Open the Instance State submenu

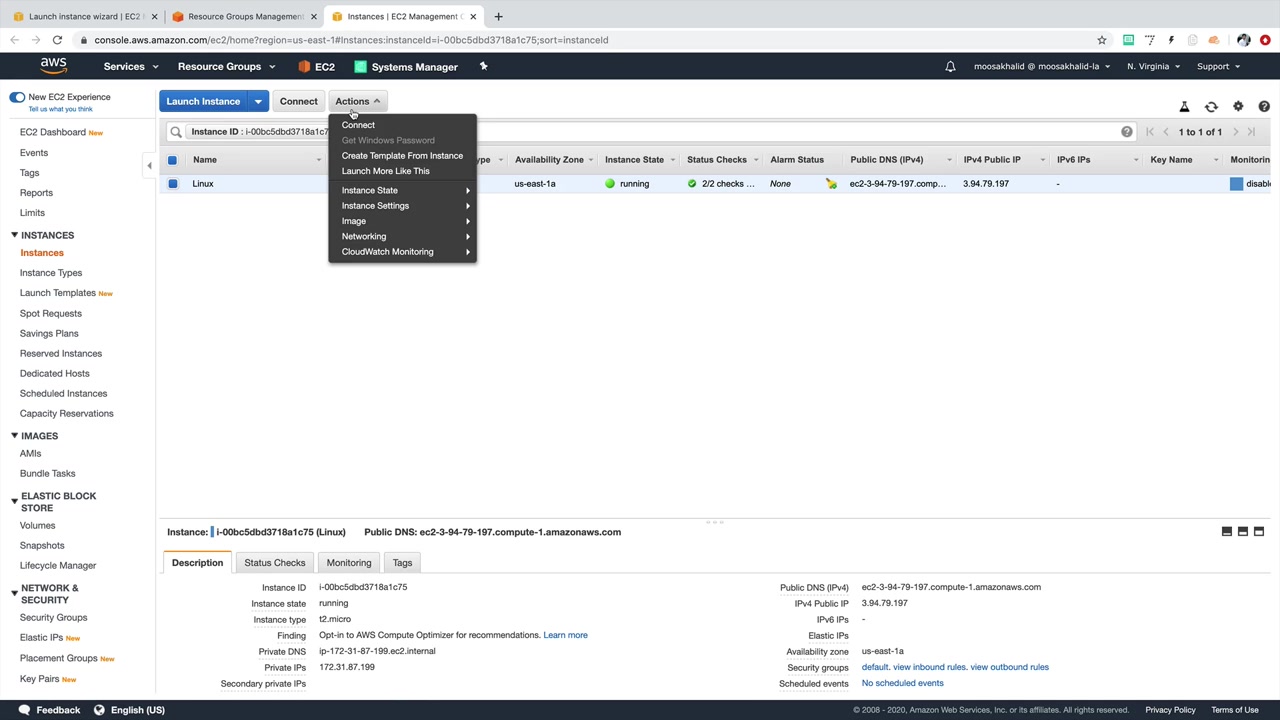(x=402, y=190)
